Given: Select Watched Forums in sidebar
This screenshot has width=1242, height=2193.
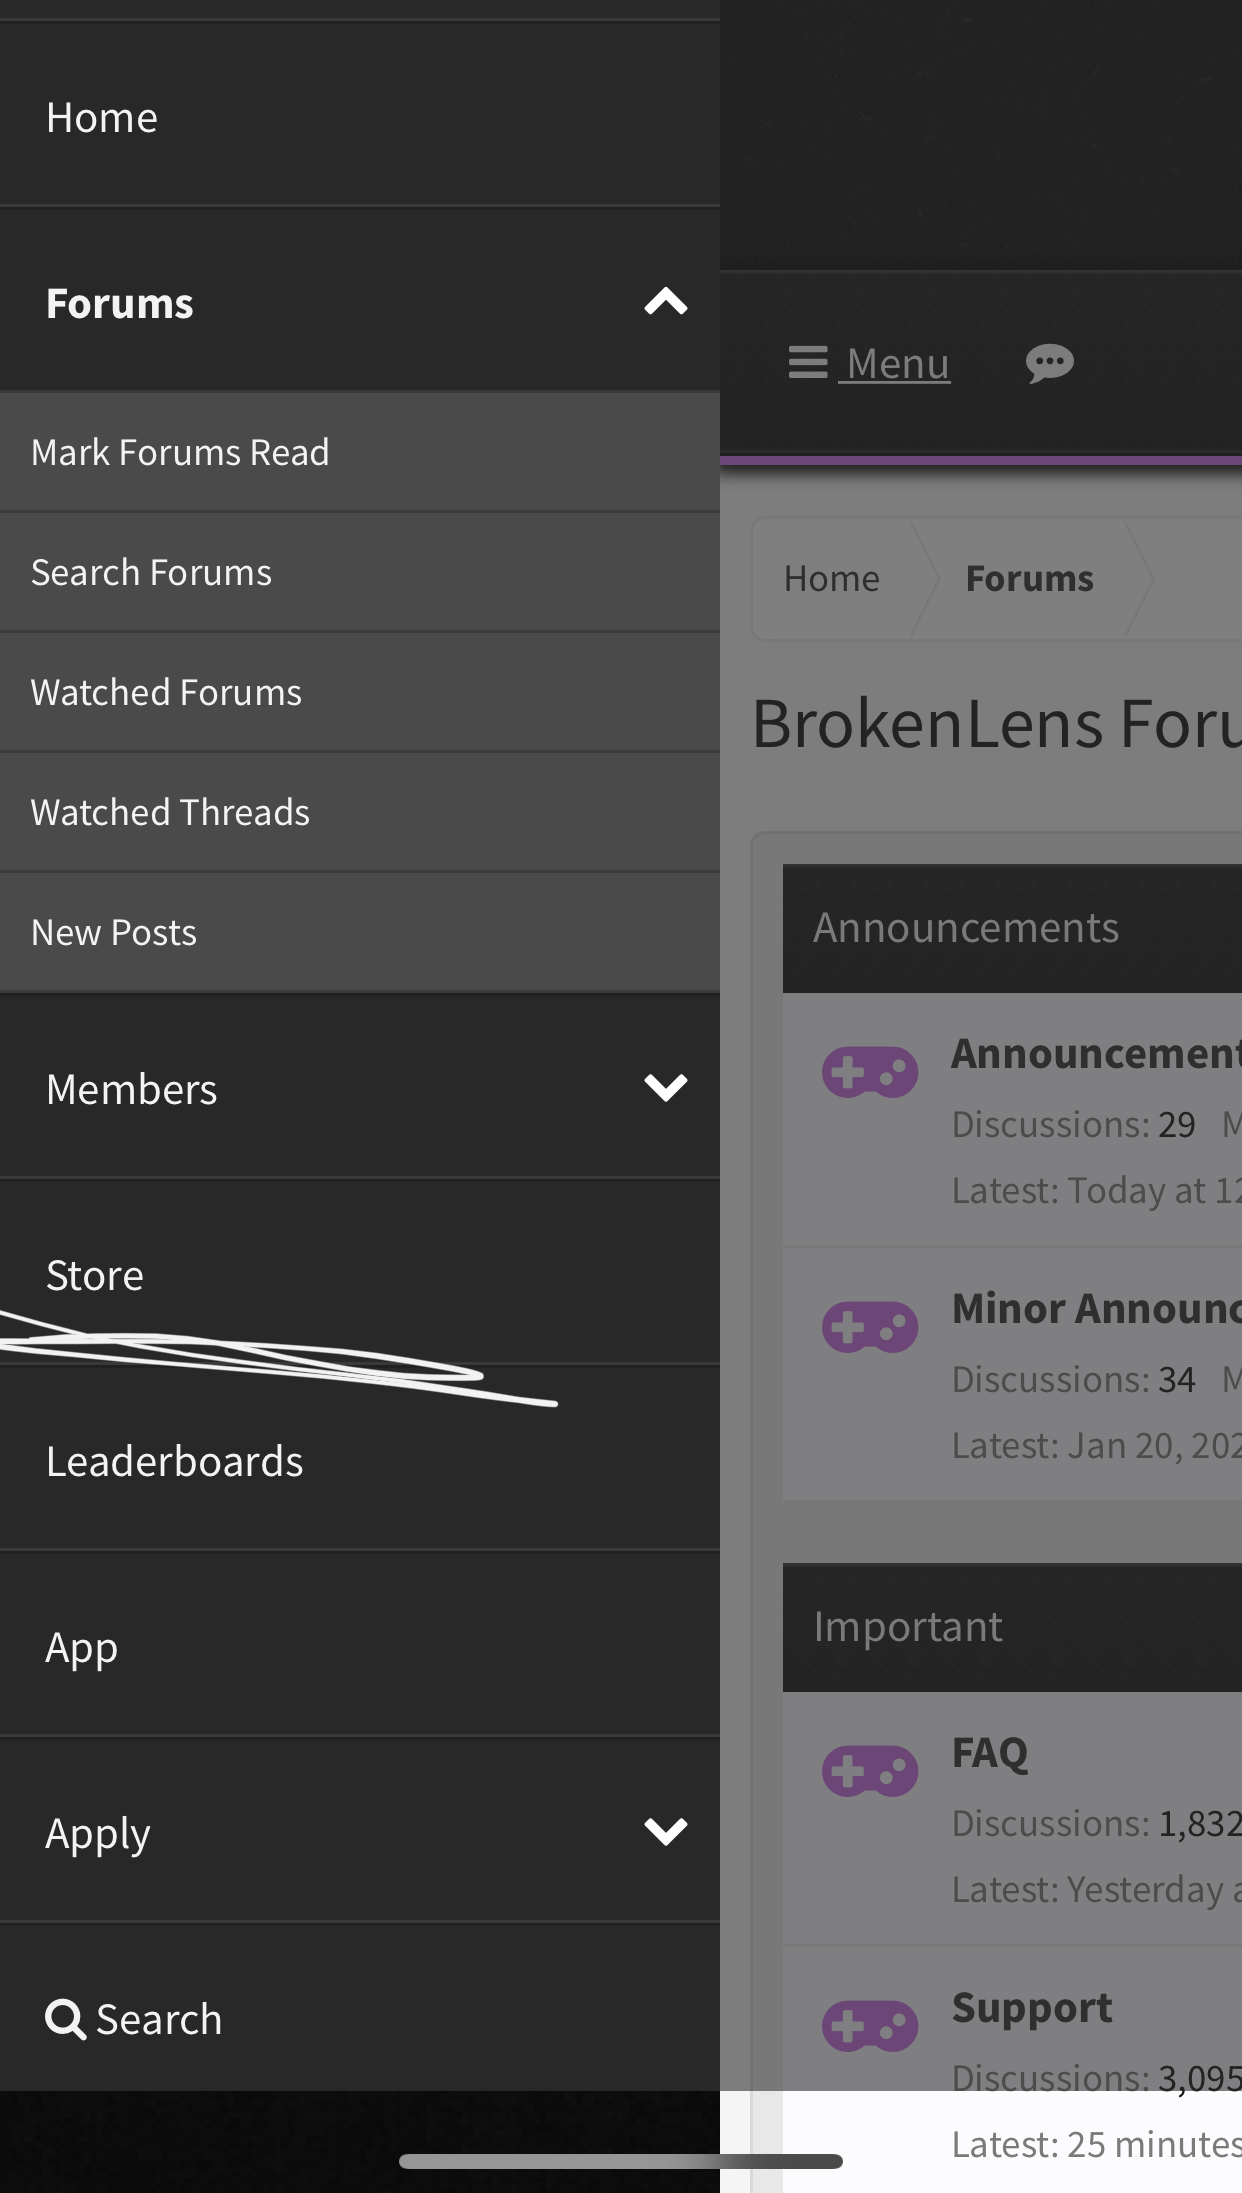Looking at the screenshot, I should pyautogui.click(x=360, y=692).
